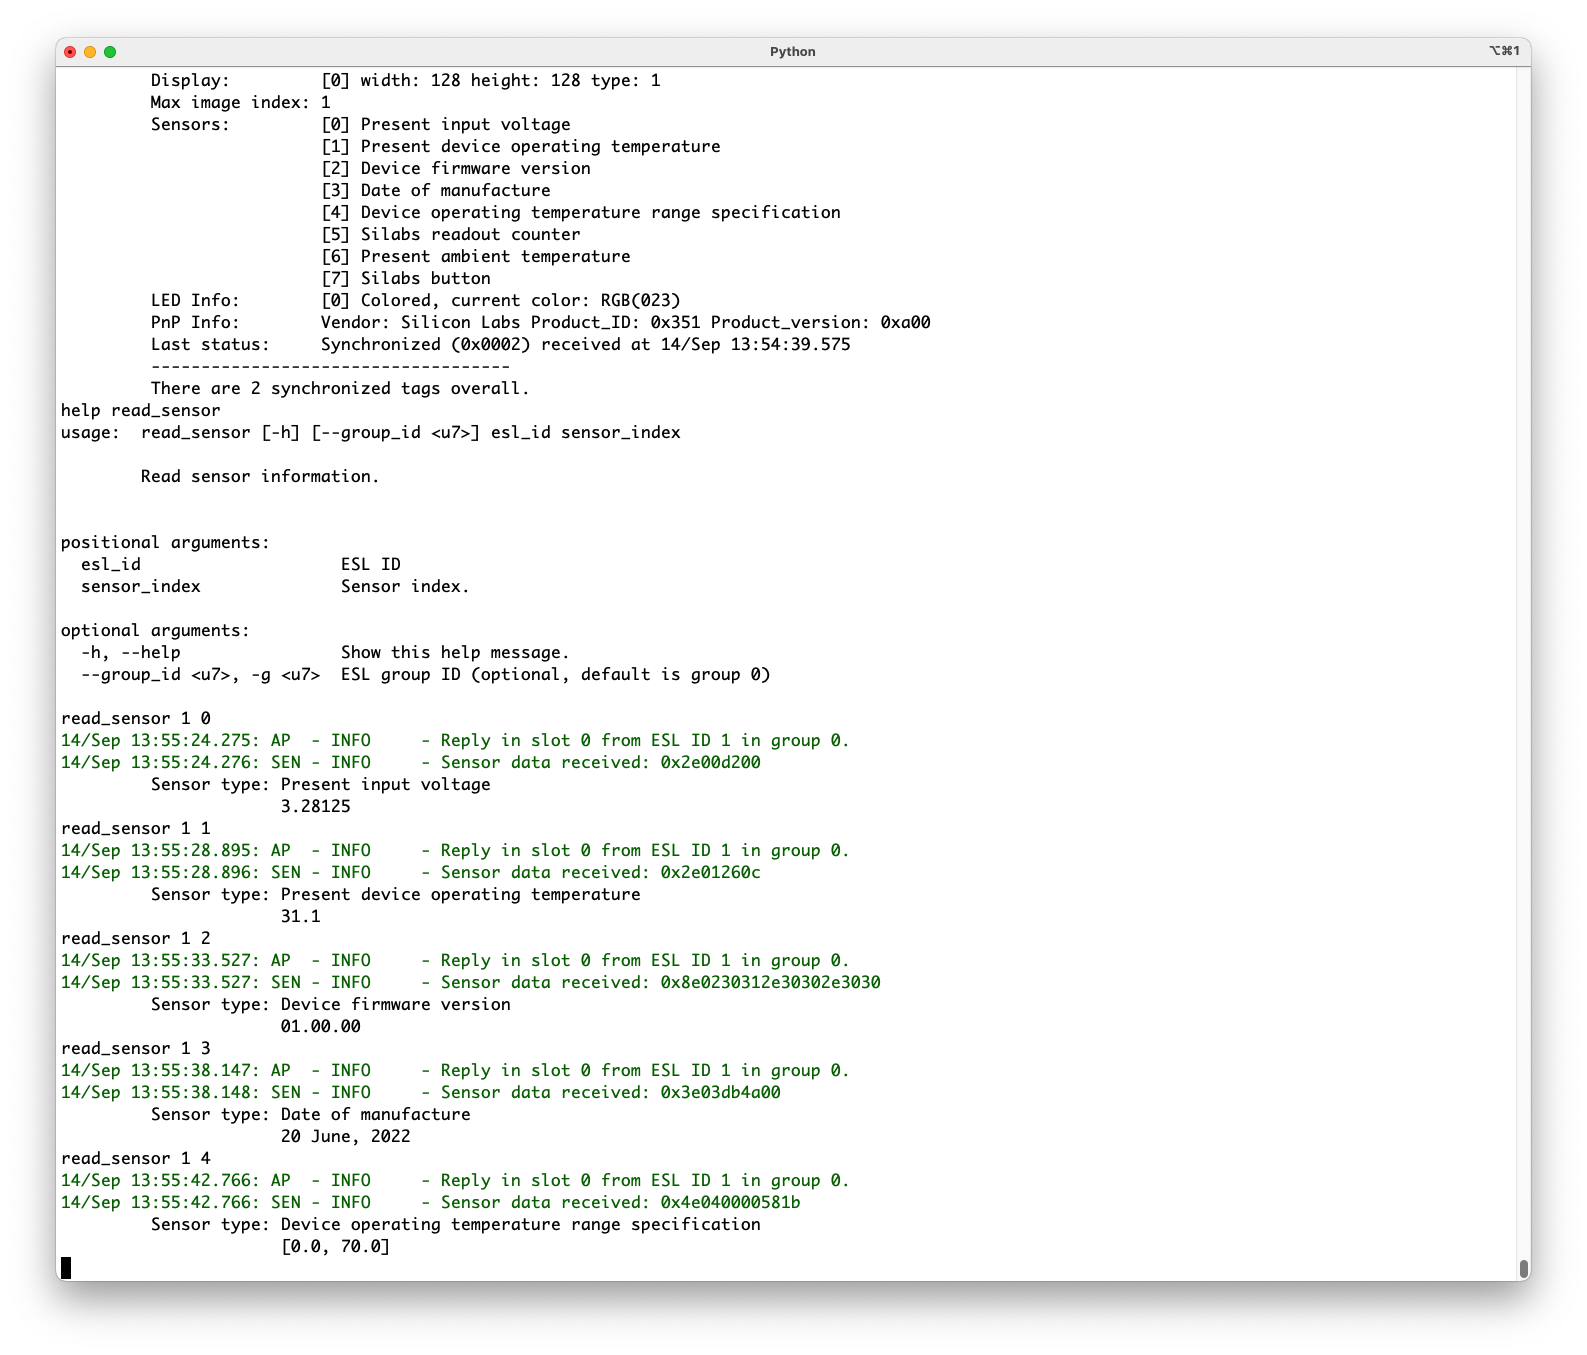Click the manufacture date '20 June, 2022'
This screenshot has height=1355, width=1587.
345,1136
